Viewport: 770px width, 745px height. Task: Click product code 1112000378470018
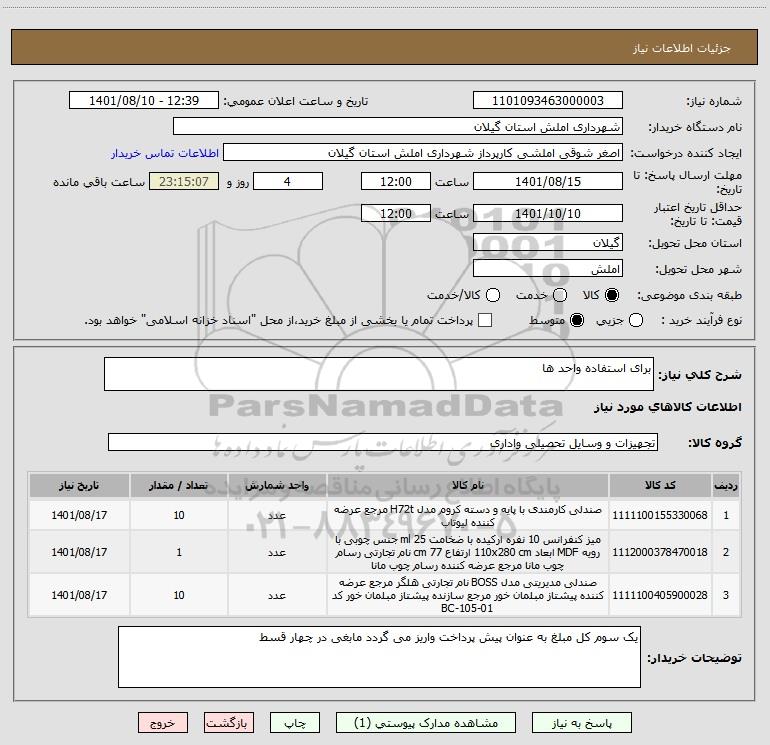click(660, 552)
